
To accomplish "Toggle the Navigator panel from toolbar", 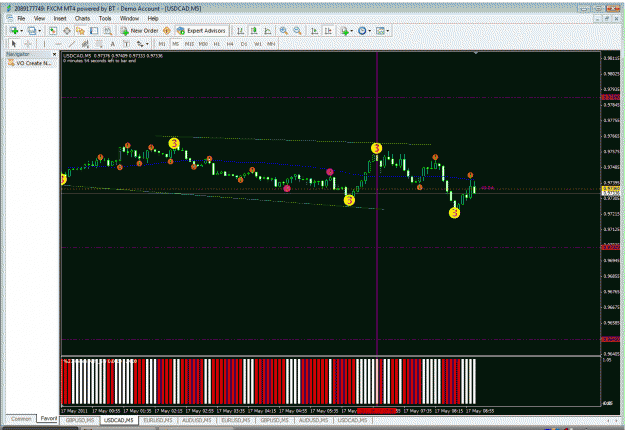I will (x=81, y=31).
